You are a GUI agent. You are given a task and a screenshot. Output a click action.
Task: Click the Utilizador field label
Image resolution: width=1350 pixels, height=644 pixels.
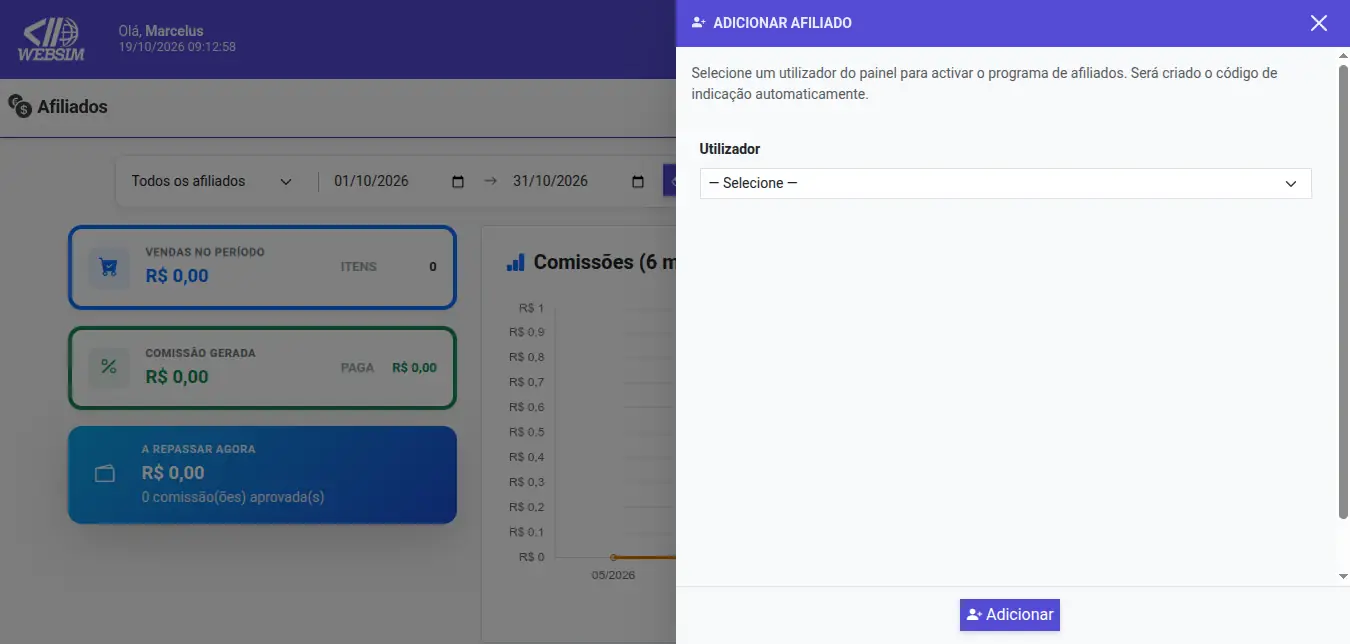(730, 149)
